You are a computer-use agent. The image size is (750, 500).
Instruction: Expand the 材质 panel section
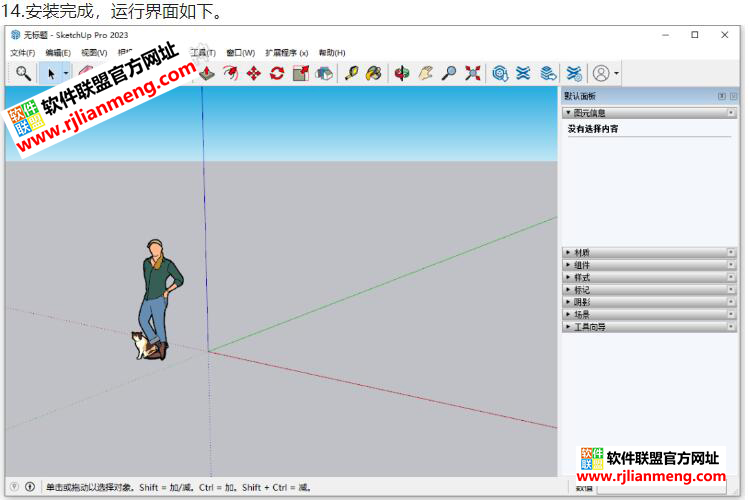point(569,252)
